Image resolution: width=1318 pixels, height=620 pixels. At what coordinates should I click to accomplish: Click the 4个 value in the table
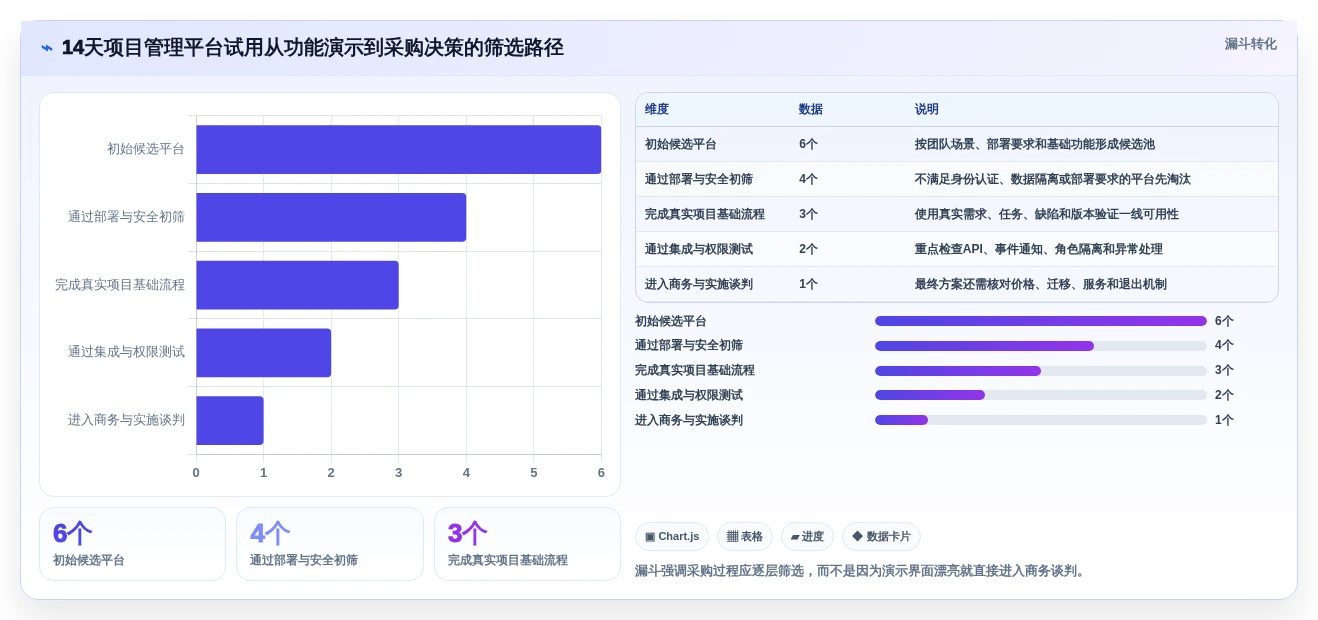[808, 179]
